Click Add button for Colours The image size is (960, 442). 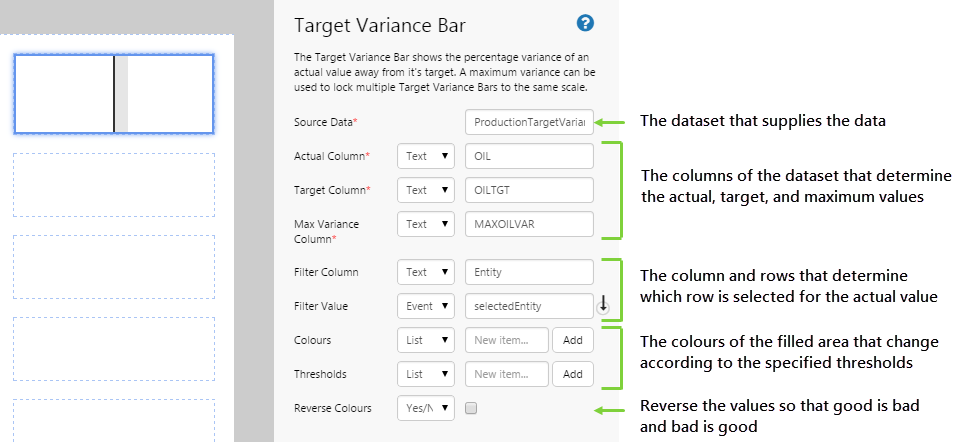(573, 340)
